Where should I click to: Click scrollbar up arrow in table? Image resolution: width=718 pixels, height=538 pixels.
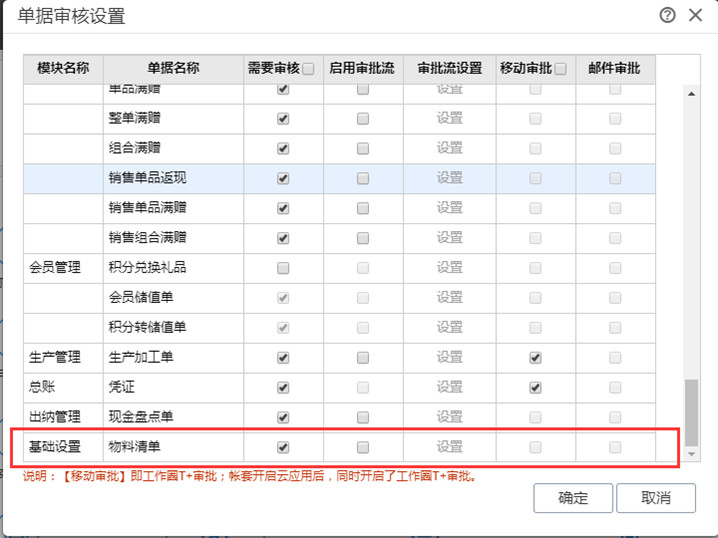[x=690, y=94]
